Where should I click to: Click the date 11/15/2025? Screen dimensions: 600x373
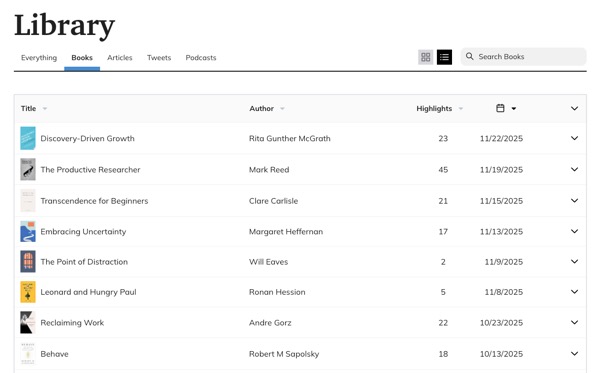501,201
